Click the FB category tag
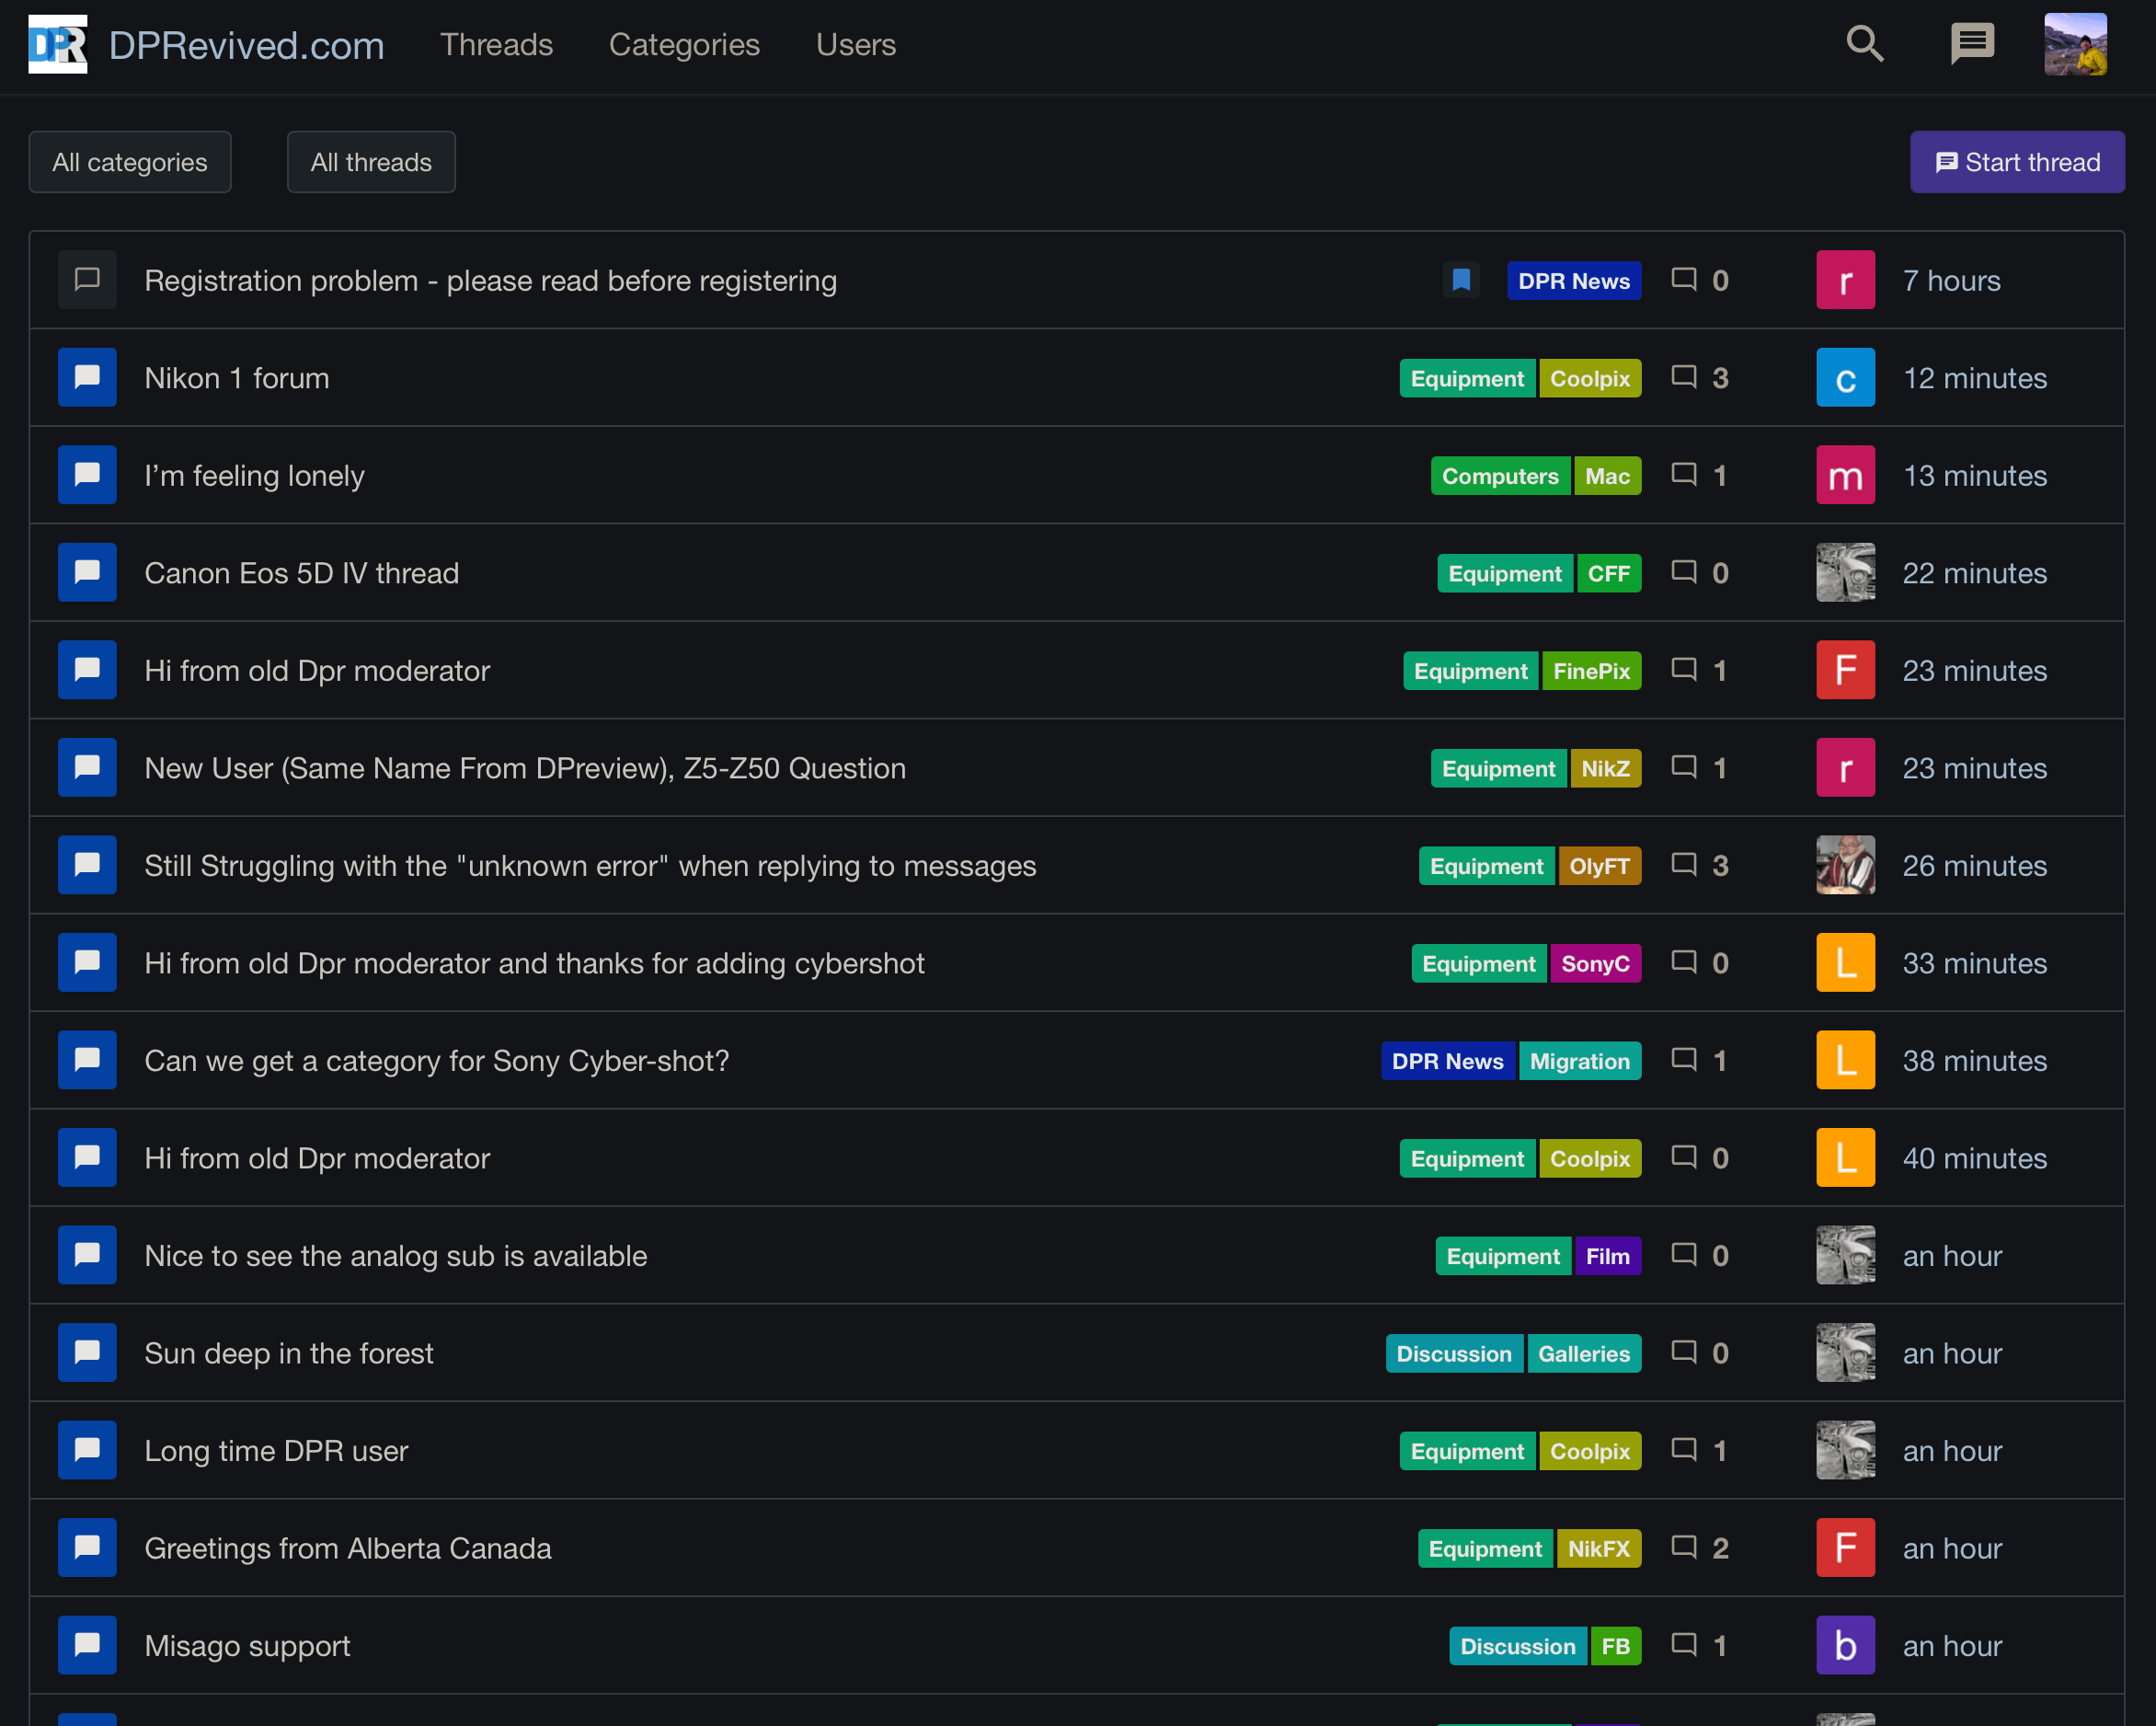The height and width of the screenshot is (1726, 2156). pyautogui.click(x=1615, y=1646)
